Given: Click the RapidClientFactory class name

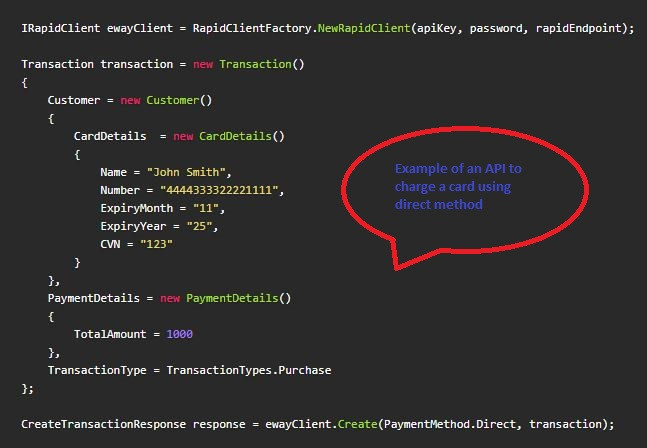Looking at the screenshot, I should pos(266,28).
